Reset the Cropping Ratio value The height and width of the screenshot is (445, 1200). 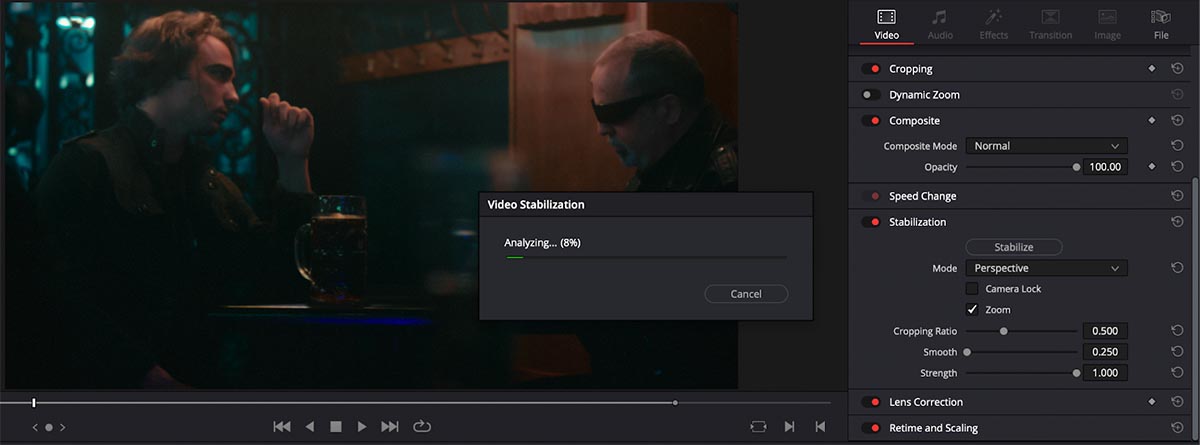tap(1177, 331)
